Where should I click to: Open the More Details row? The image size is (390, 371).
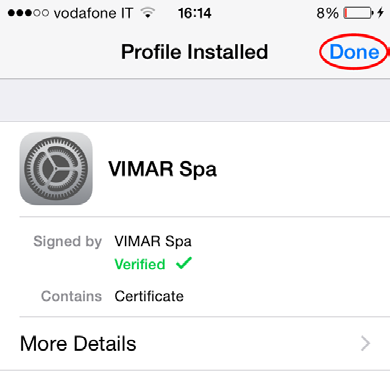tap(195, 343)
